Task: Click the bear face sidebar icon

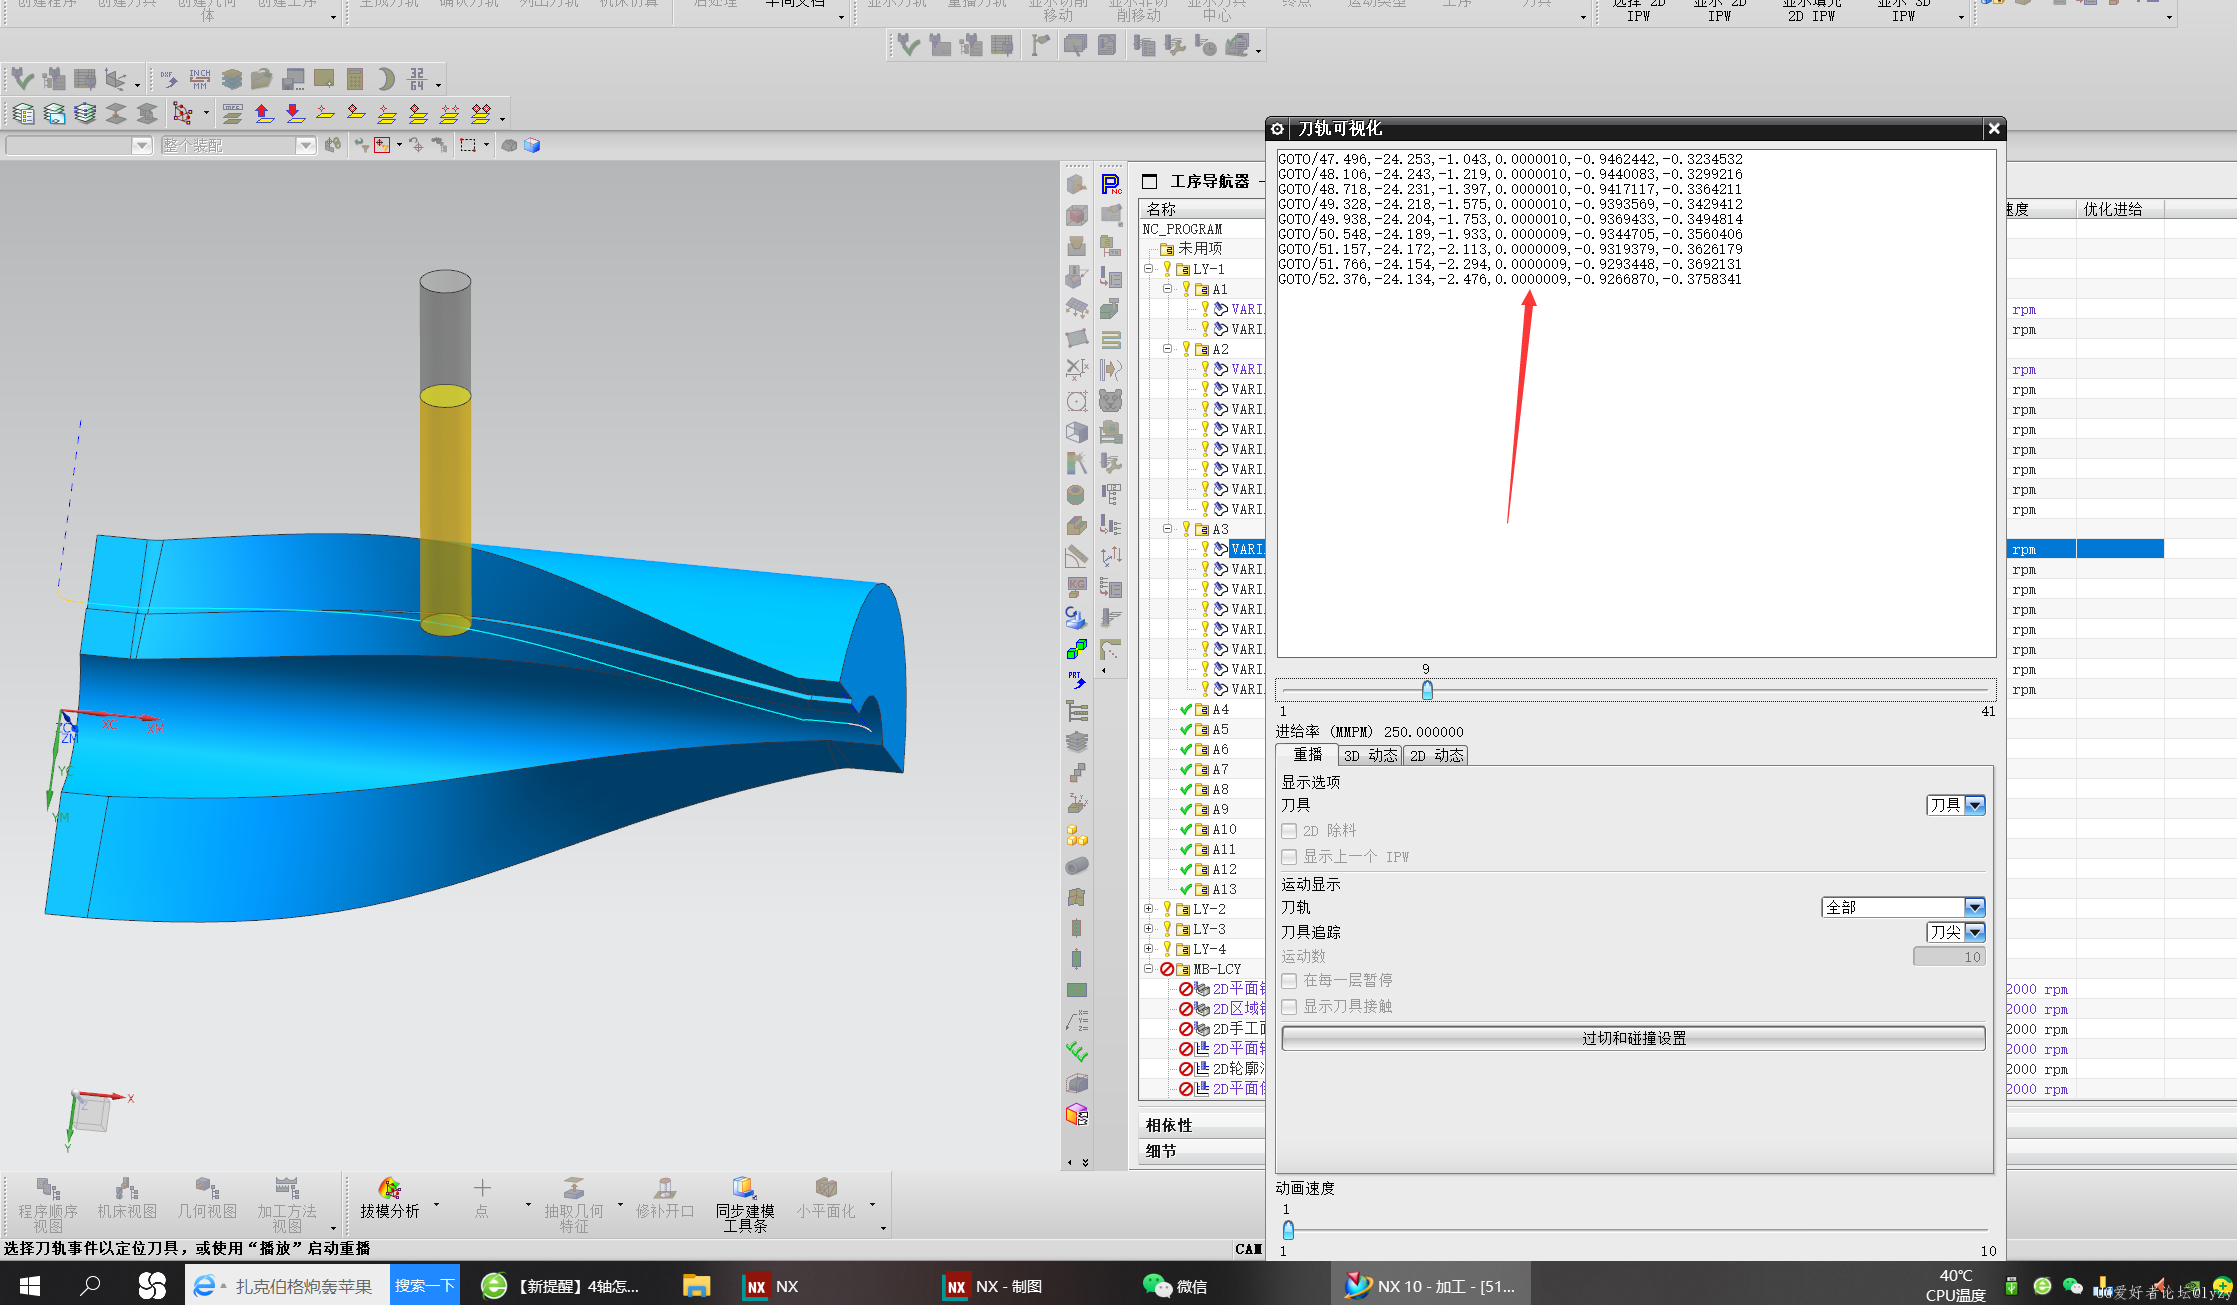Action: (1111, 401)
